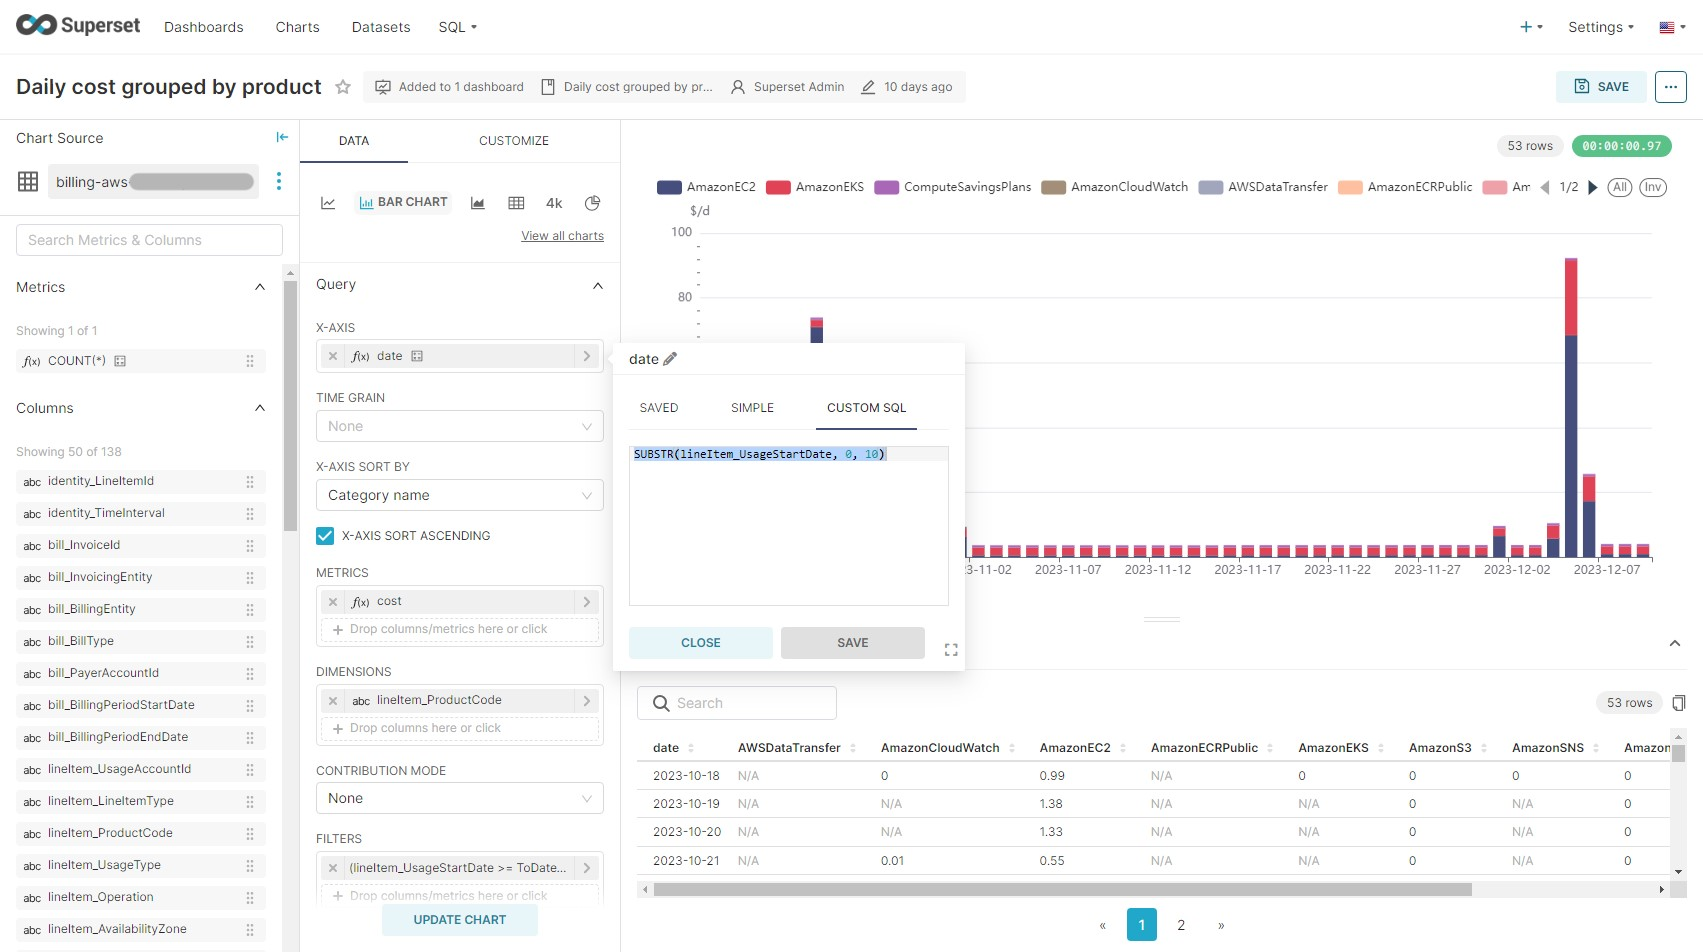Select the pie chart type icon
The height and width of the screenshot is (952, 1703).
[x=592, y=203]
